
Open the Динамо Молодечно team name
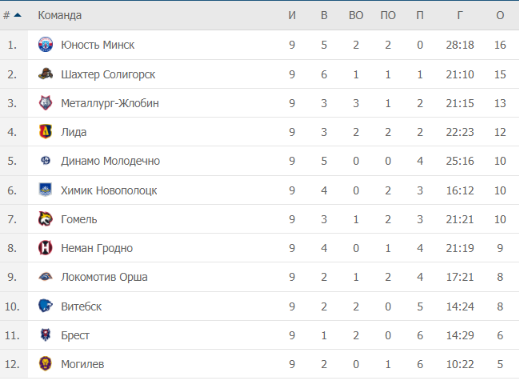pos(110,161)
